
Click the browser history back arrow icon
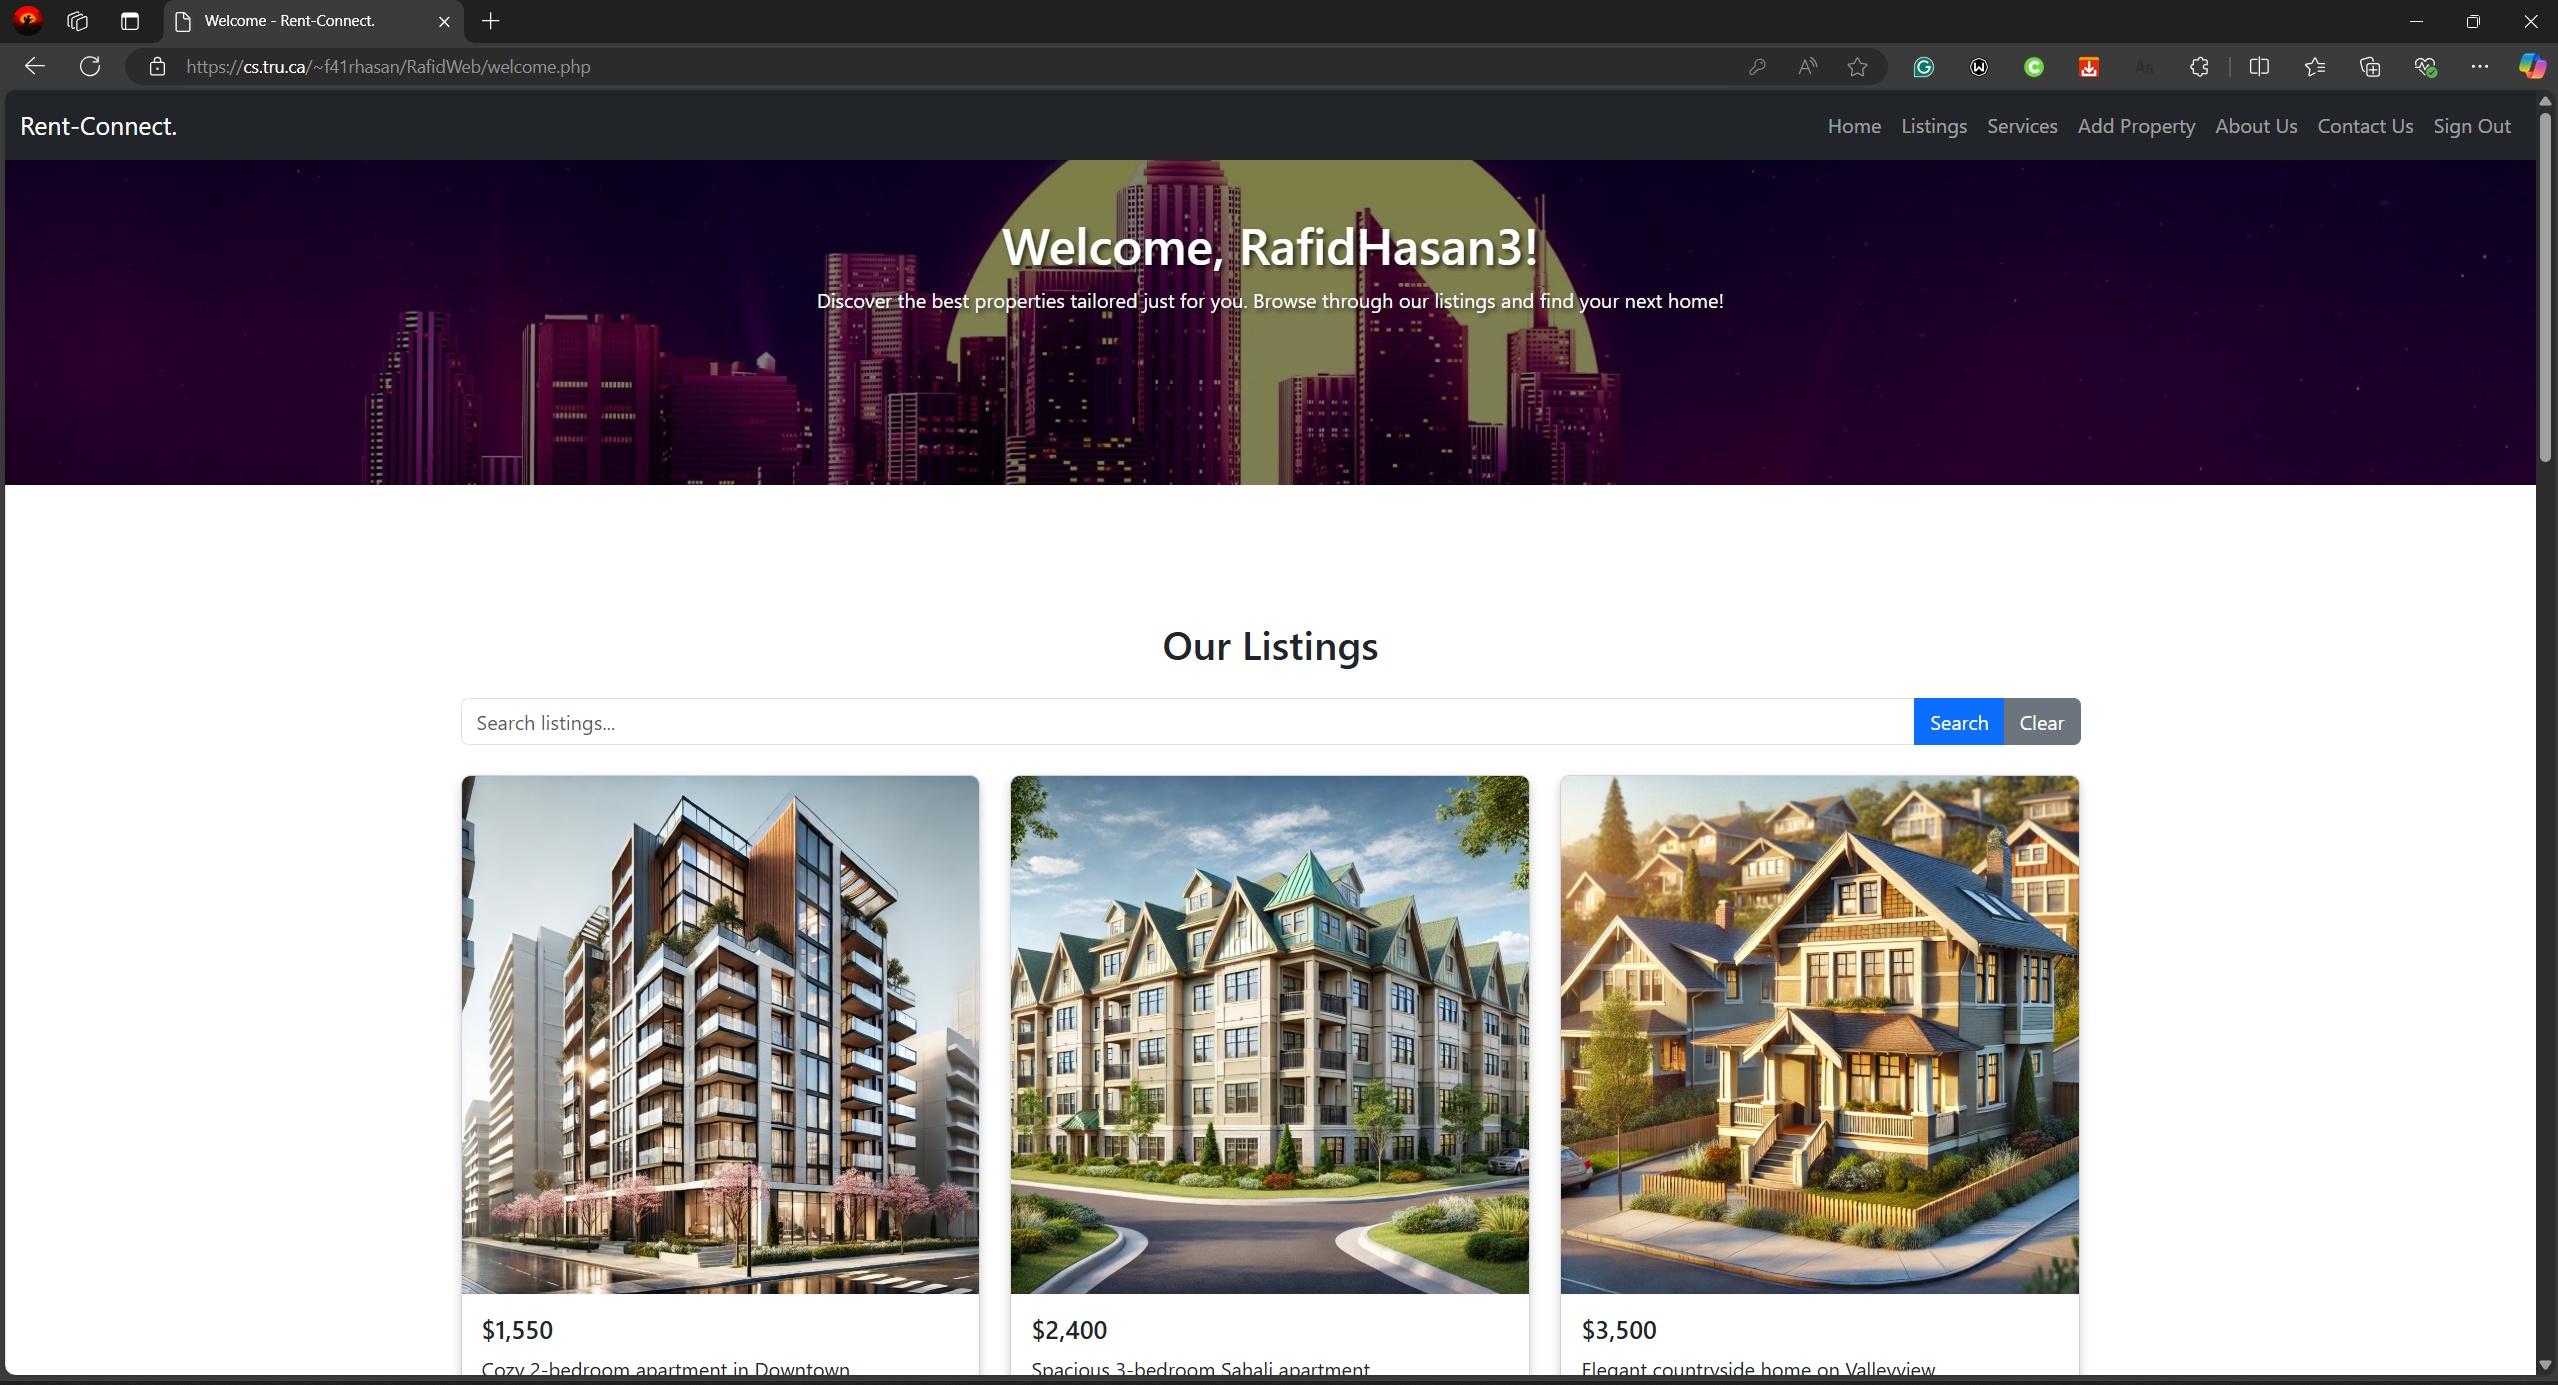[34, 65]
